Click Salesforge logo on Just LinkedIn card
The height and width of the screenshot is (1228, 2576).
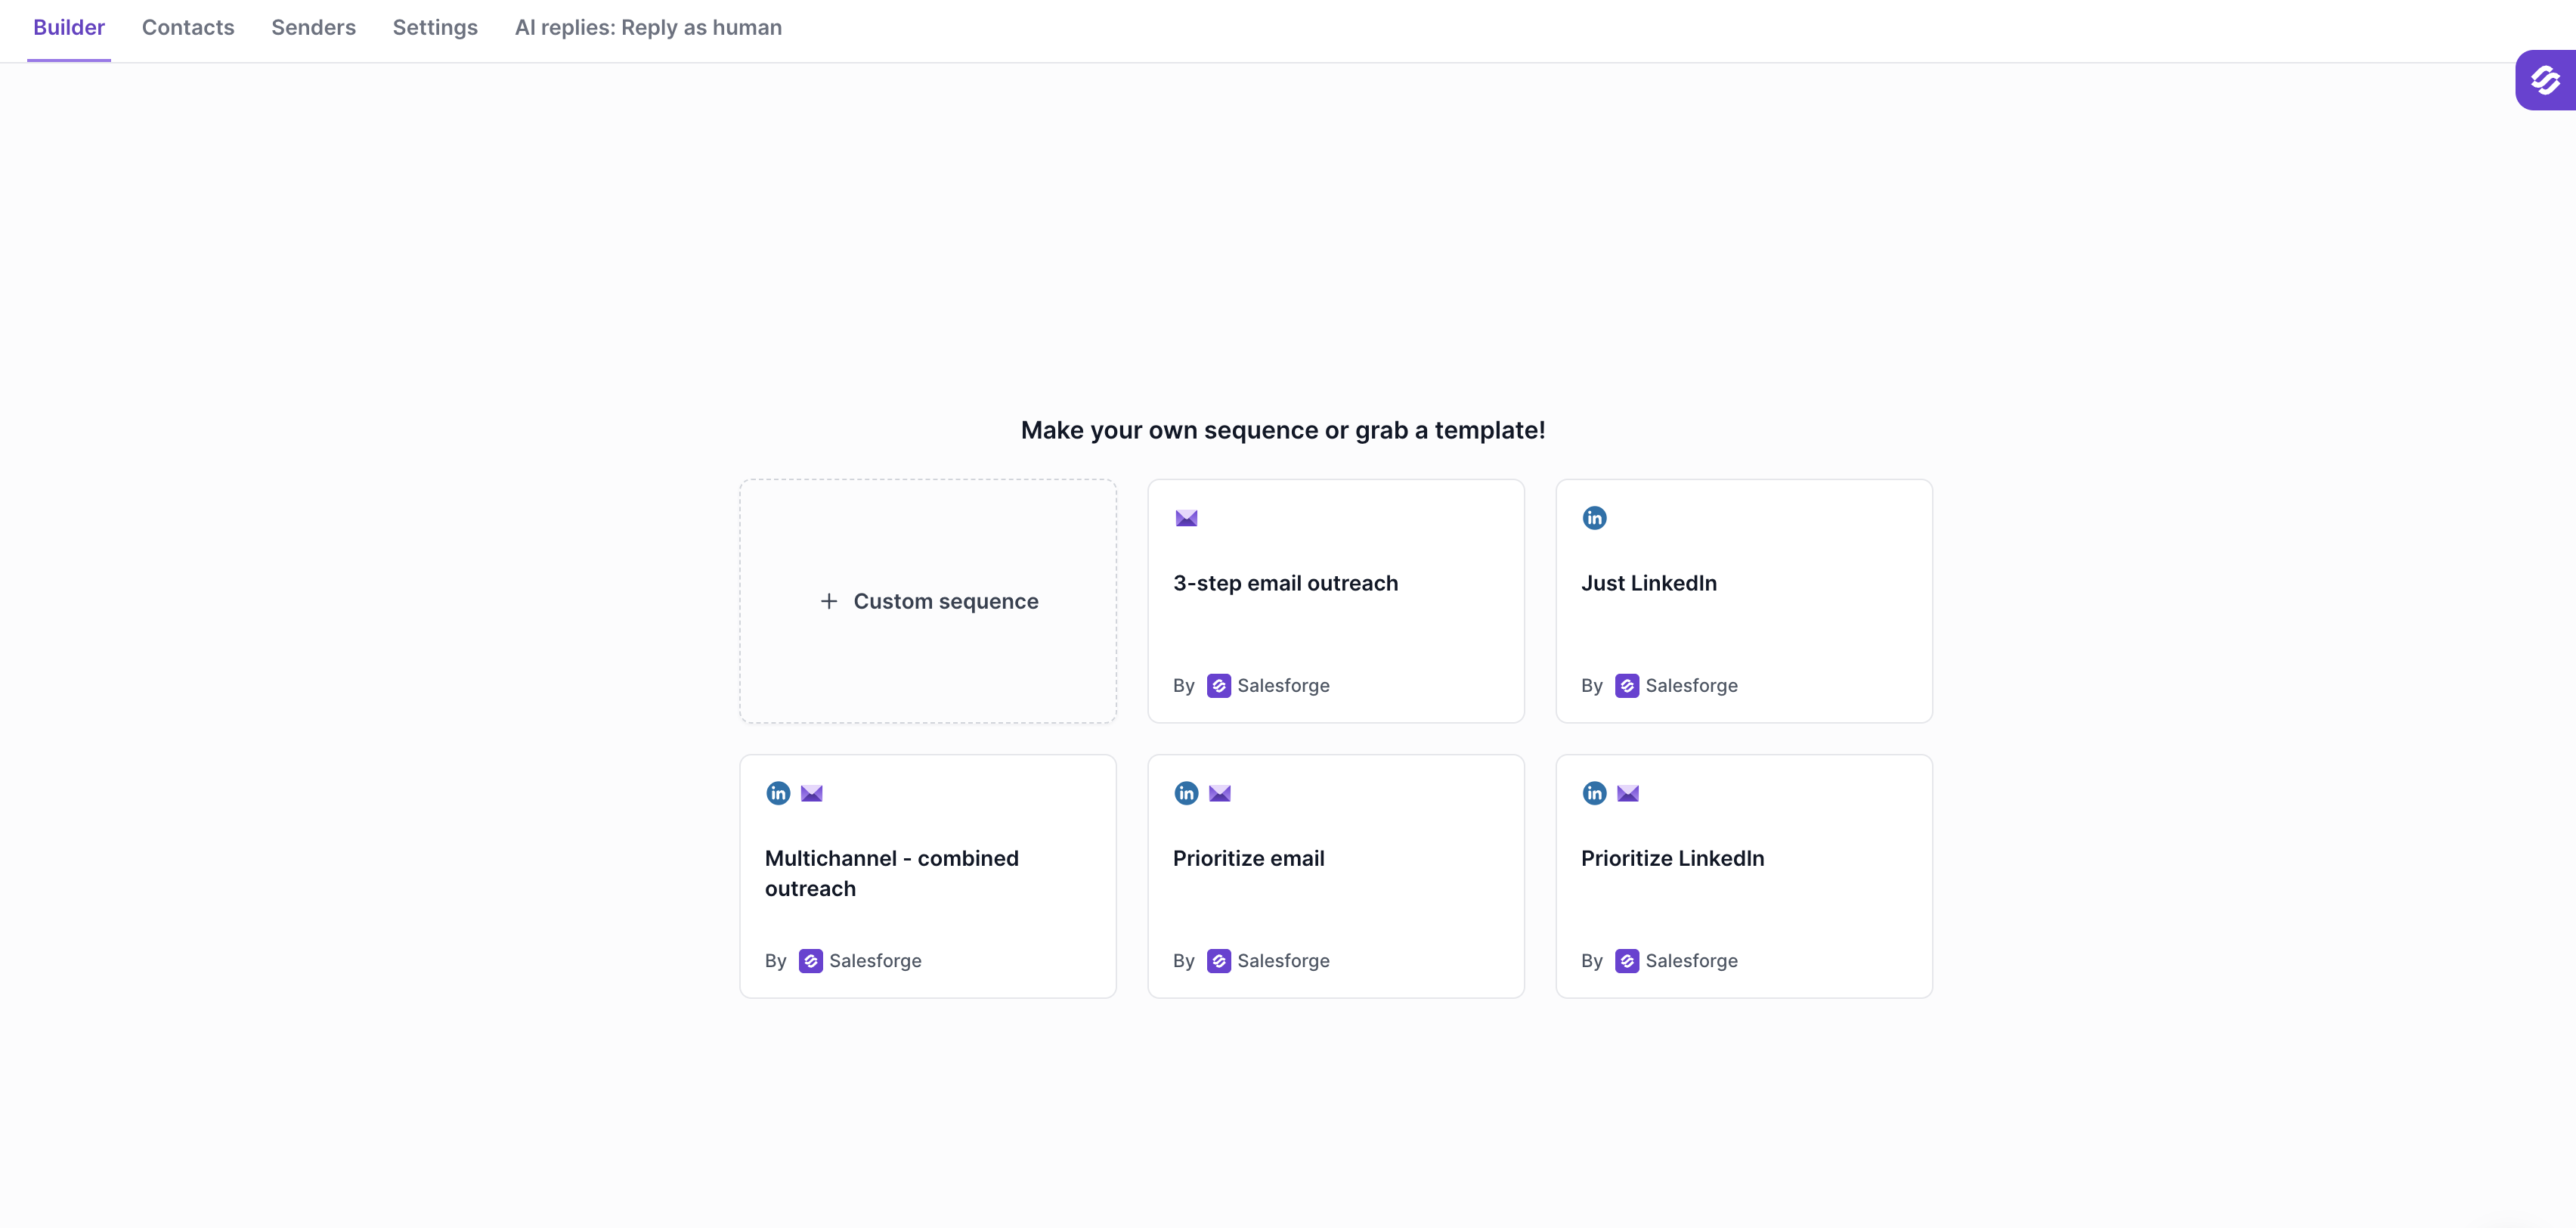1626,685
